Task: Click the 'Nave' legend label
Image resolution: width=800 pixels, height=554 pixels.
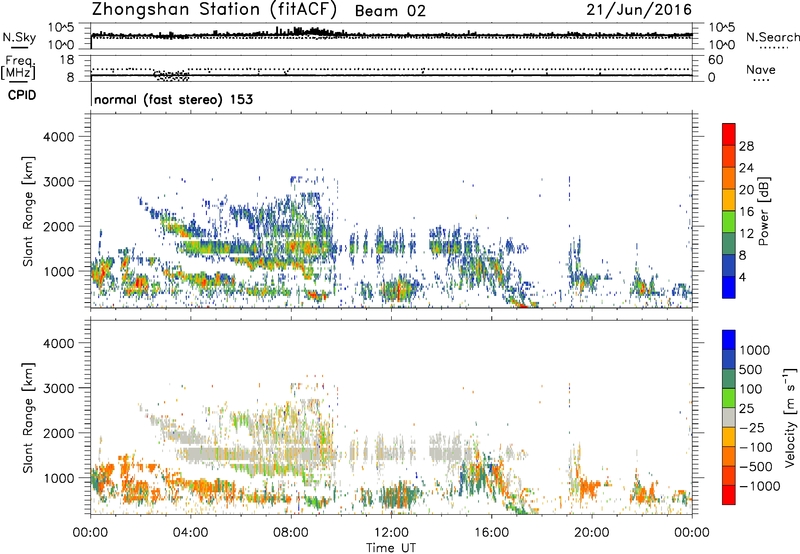Action: pyautogui.click(x=761, y=70)
